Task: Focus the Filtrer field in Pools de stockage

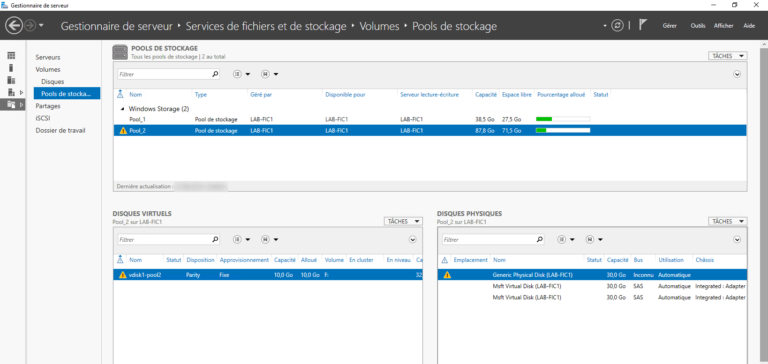Action: [x=164, y=74]
